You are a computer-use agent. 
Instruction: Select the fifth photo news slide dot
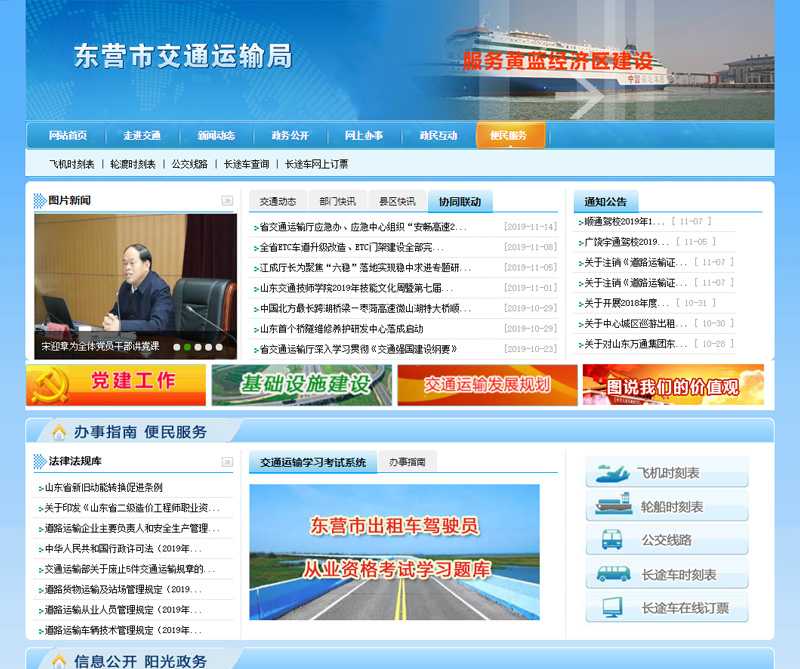(219, 347)
